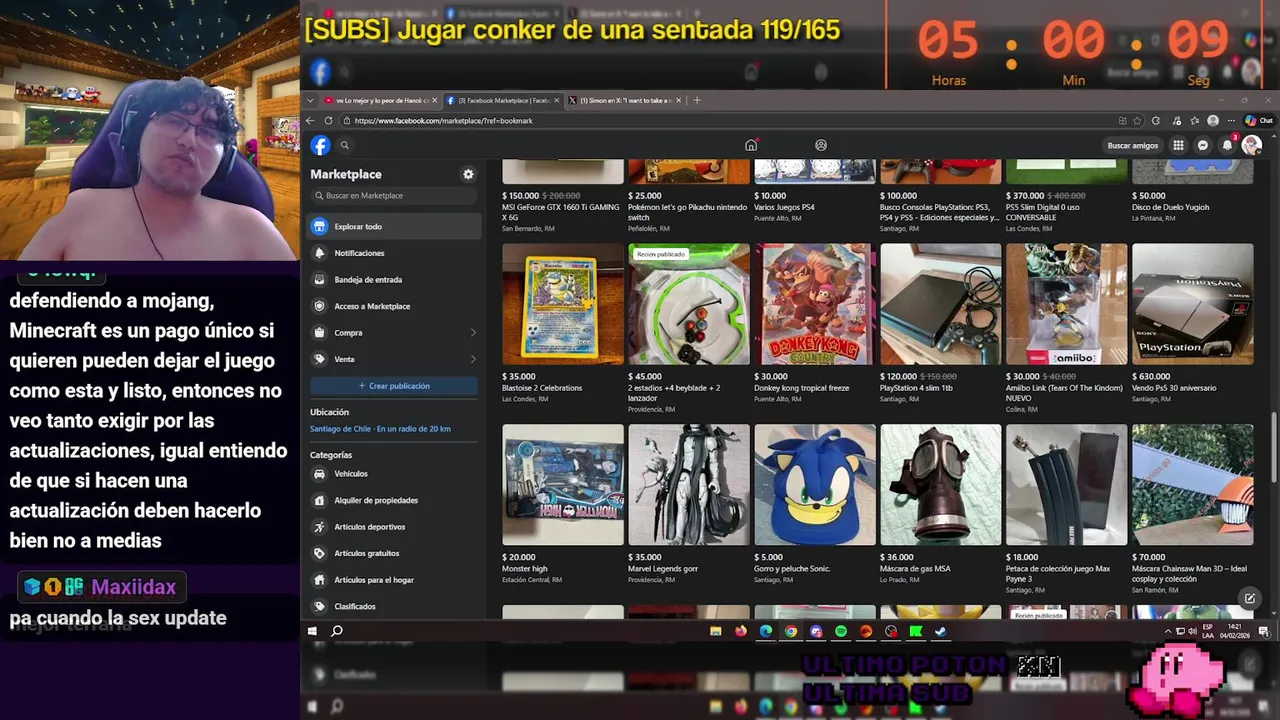Click the browser address bar URL
This screenshot has width=1280, height=720.
[x=443, y=121]
